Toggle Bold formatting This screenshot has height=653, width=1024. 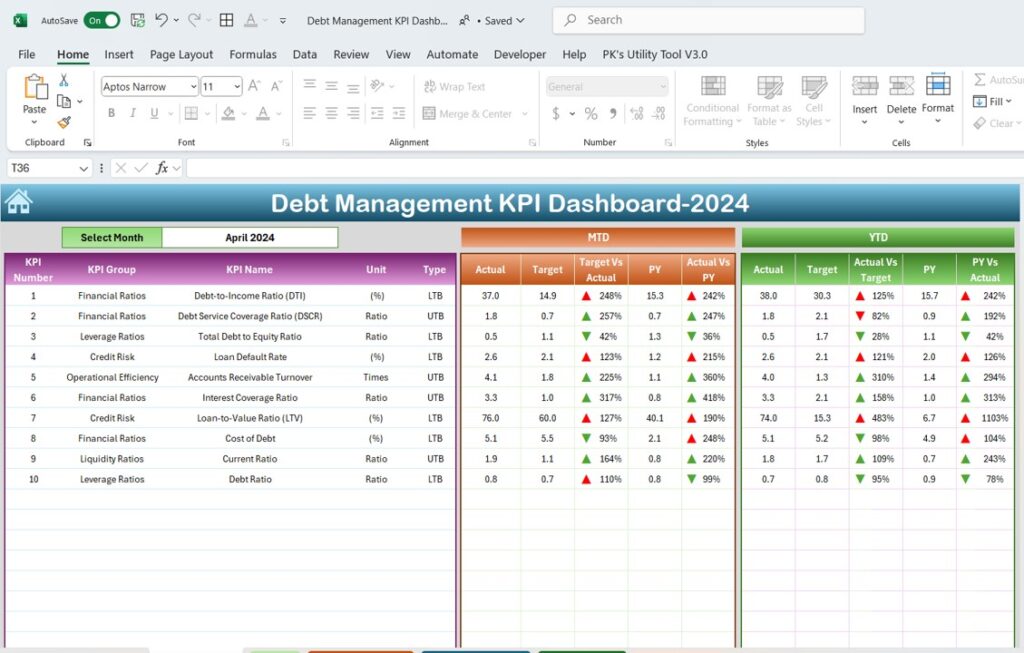[112, 114]
